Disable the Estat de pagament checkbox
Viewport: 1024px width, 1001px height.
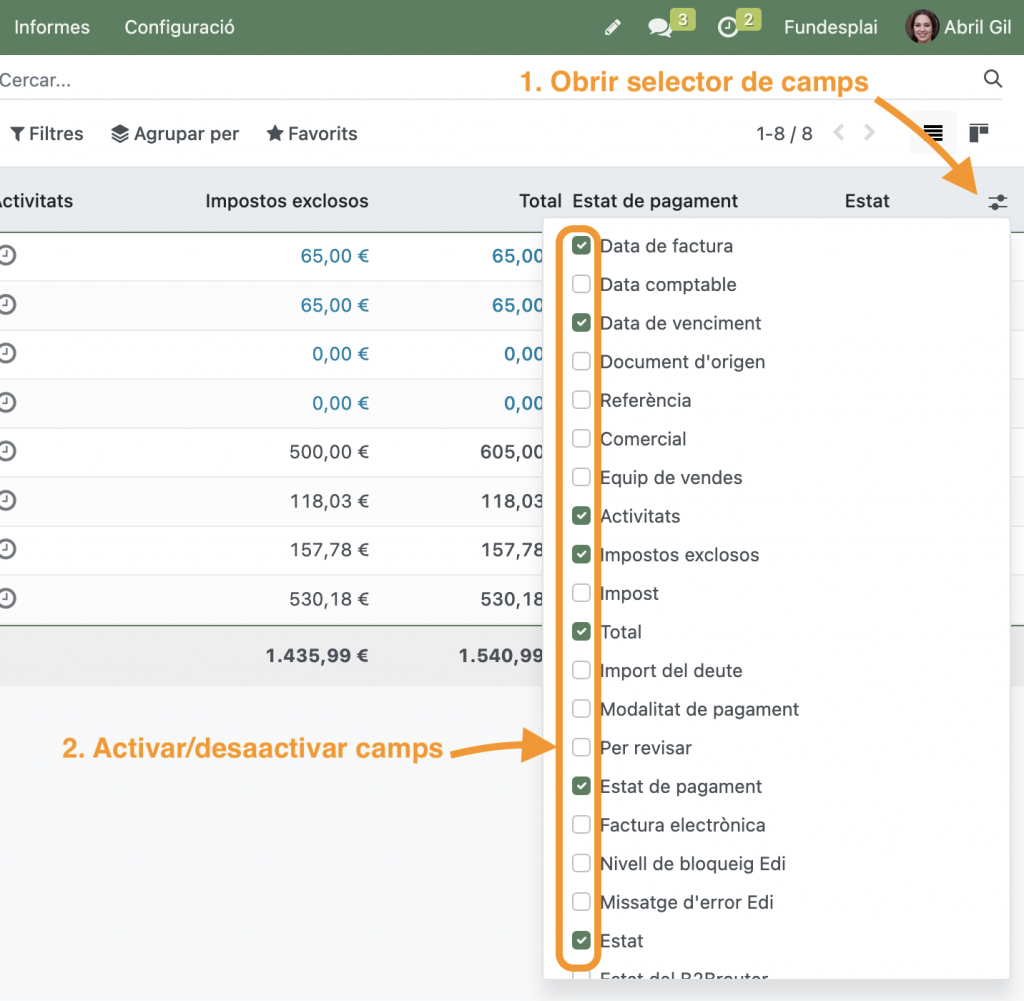pyautogui.click(x=581, y=787)
